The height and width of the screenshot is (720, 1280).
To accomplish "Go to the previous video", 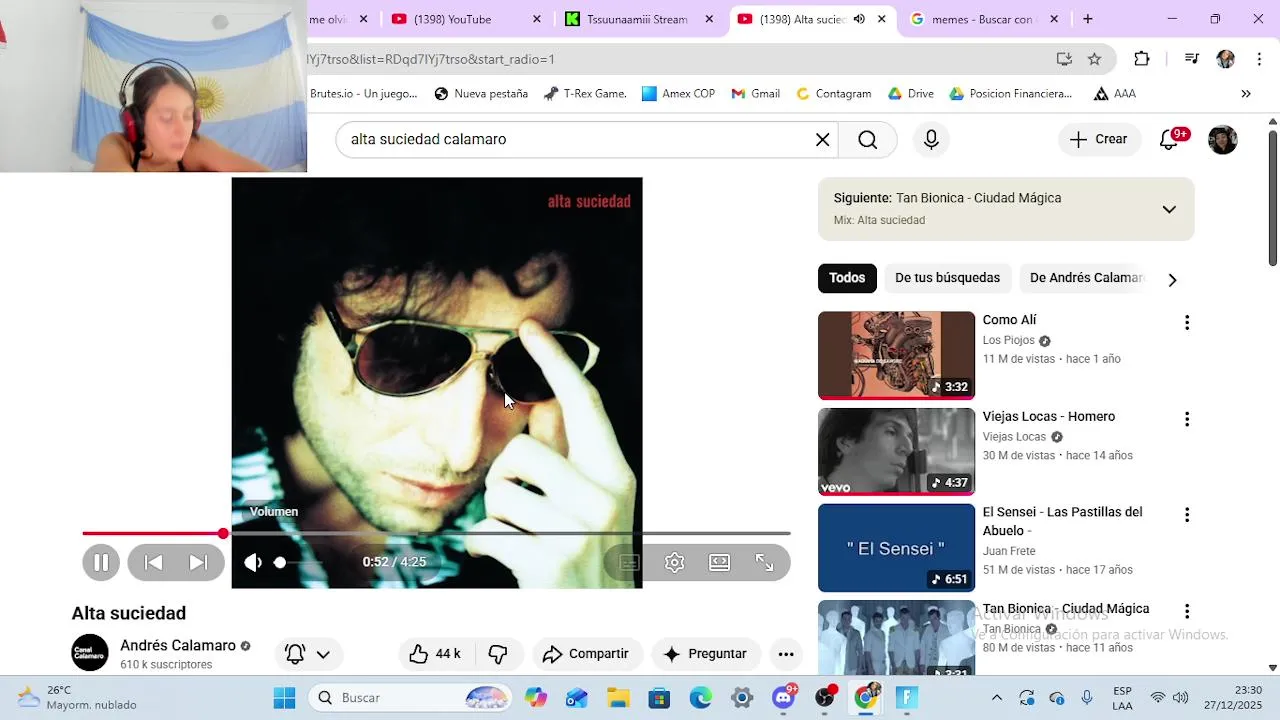I will click(x=153, y=562).
